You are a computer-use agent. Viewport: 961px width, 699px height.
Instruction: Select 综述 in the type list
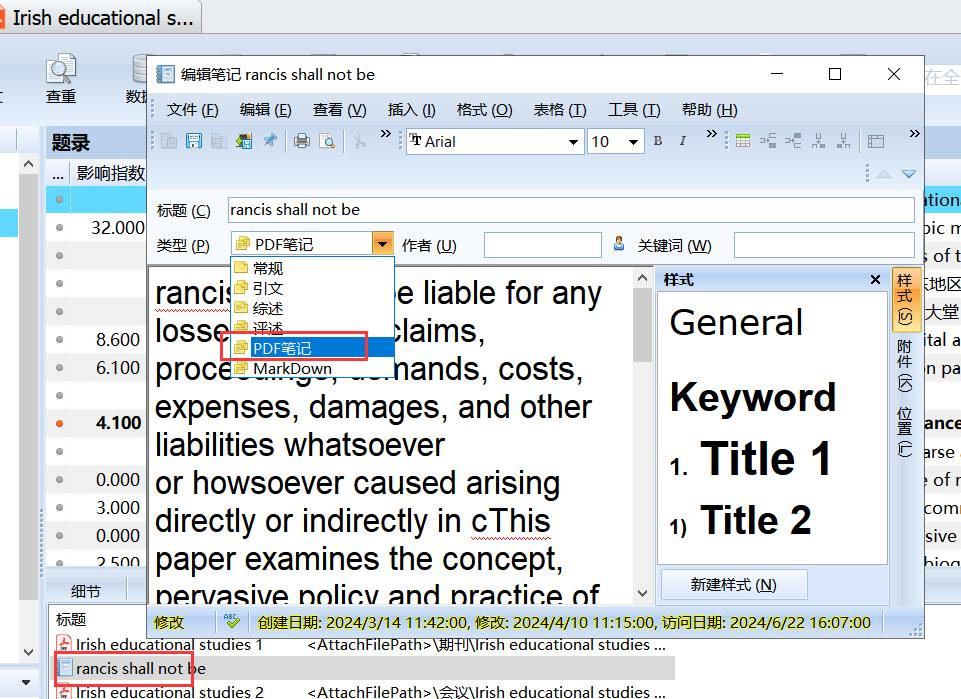pos(313,308)
